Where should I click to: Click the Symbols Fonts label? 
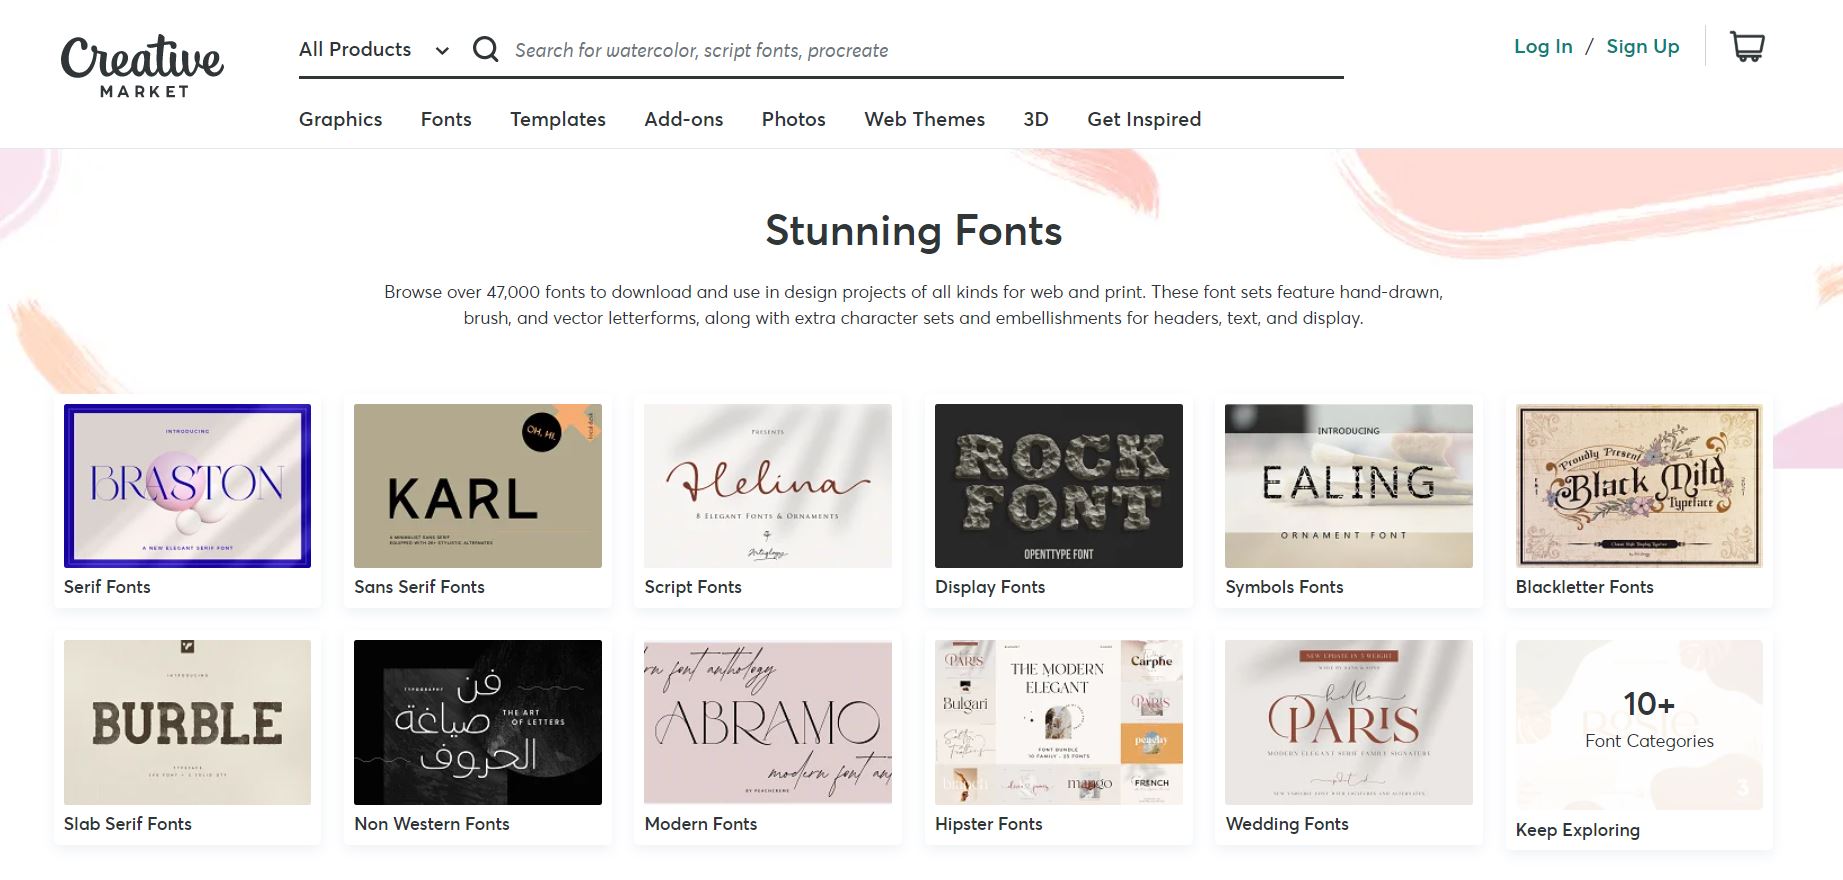coord(1284,587)
